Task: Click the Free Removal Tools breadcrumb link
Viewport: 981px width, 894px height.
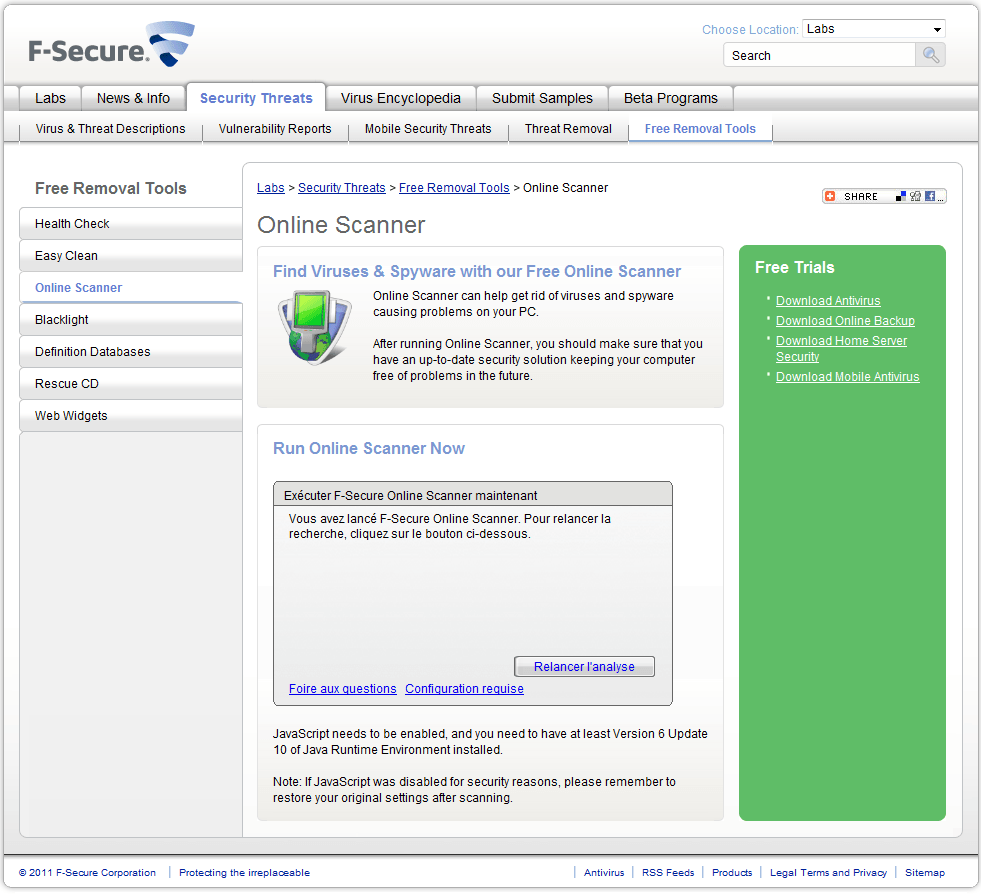Action: [454, 188]
